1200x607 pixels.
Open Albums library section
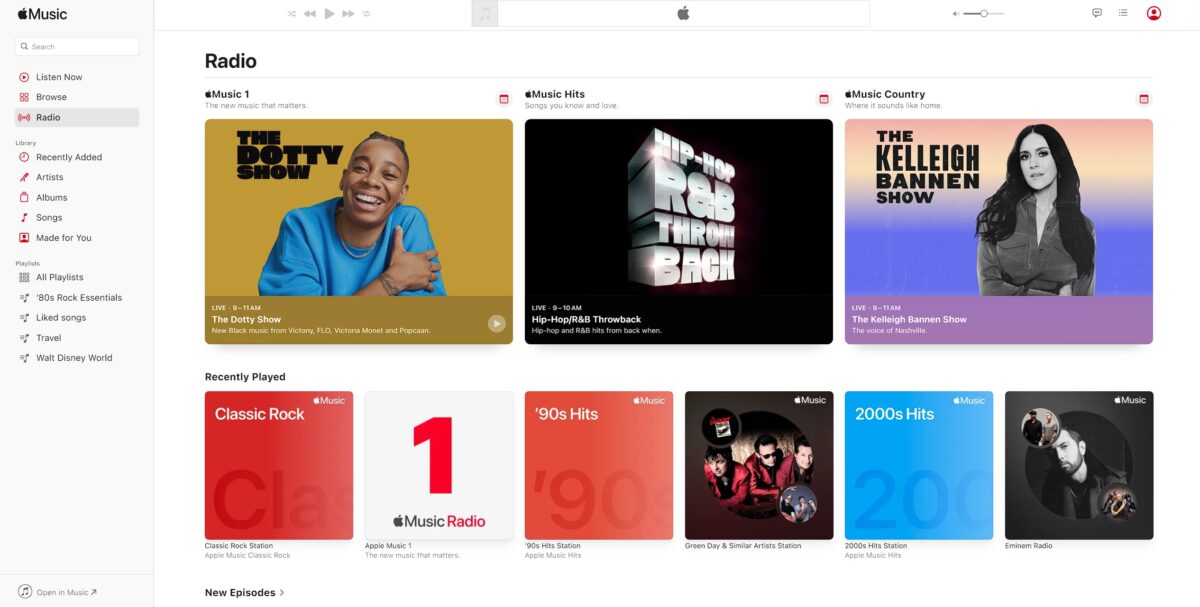[x=77, y=197]
